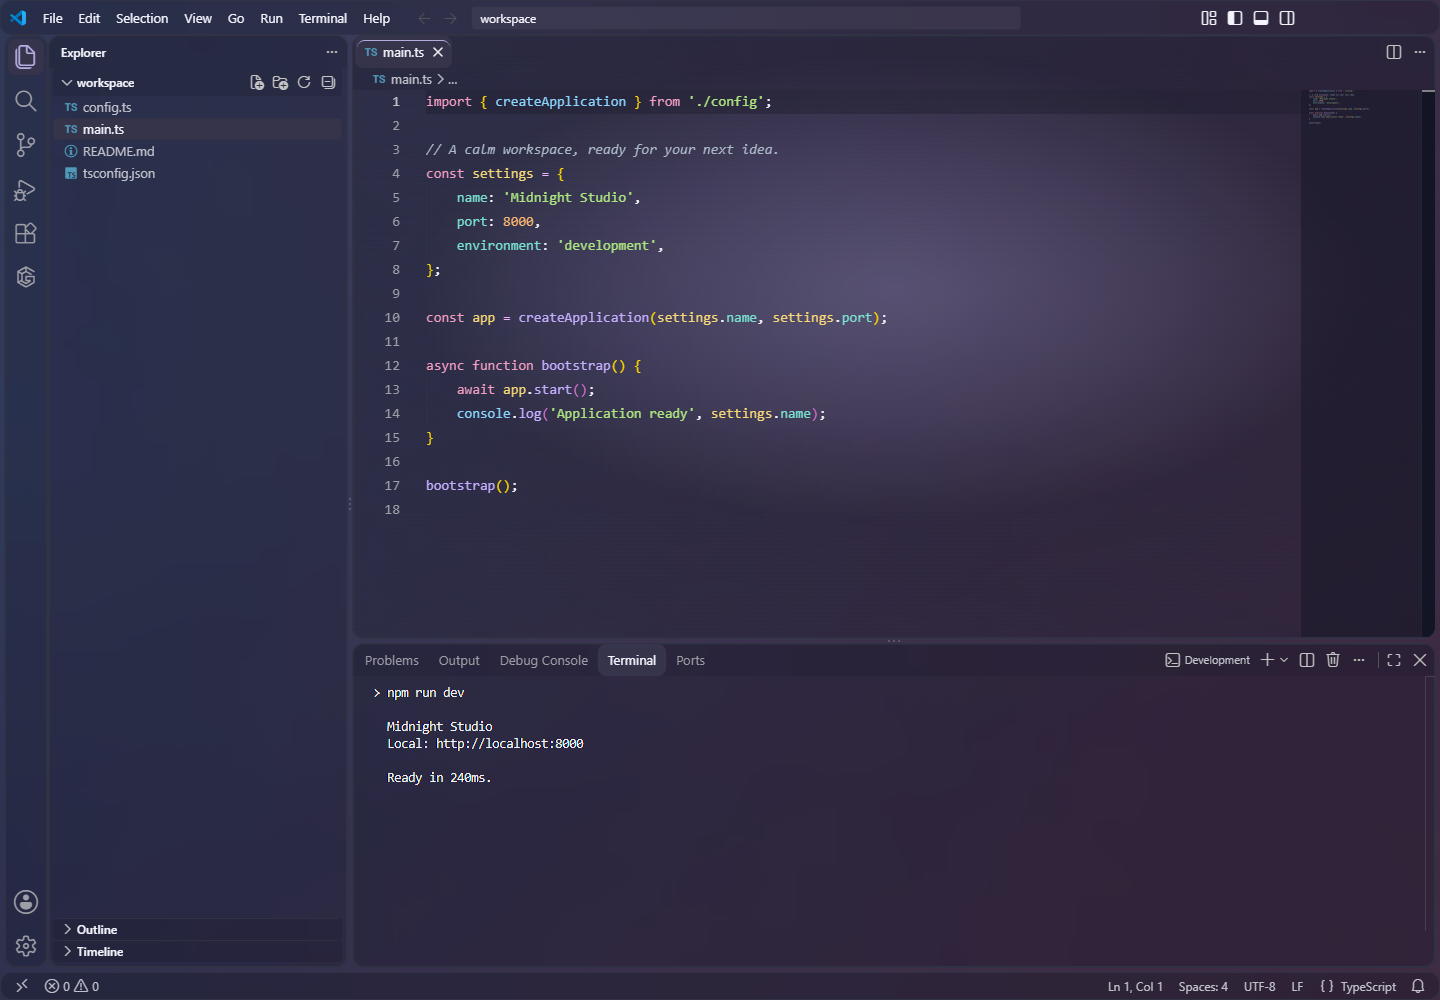
Task: Open the Terminal menu in menu bar
Action: (x=323, y=18)
